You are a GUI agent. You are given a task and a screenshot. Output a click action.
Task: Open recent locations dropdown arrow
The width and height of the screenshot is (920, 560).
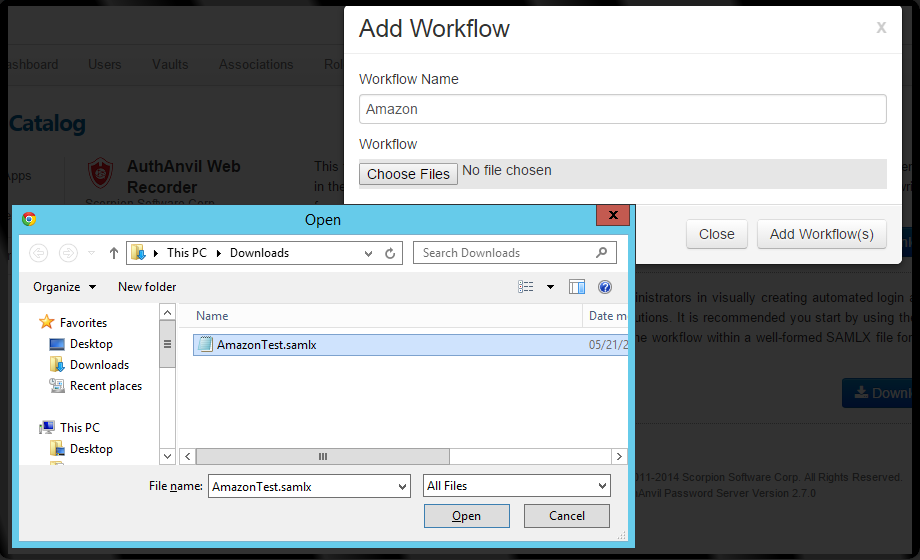point(92,253)
